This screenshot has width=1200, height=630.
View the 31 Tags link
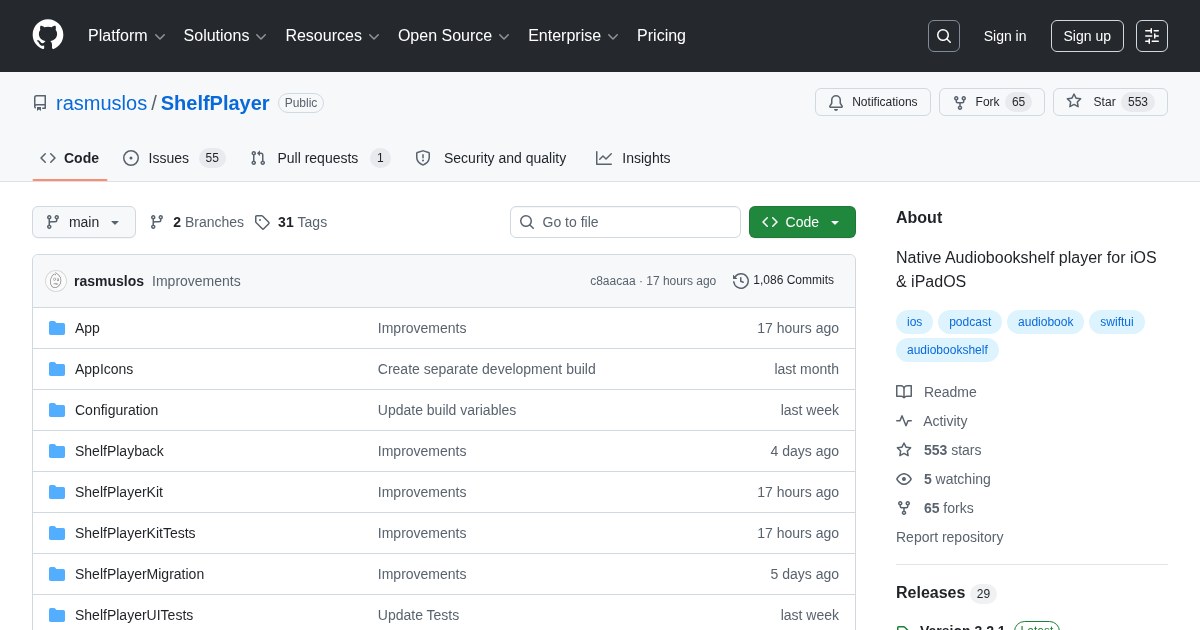click(291, 222)
